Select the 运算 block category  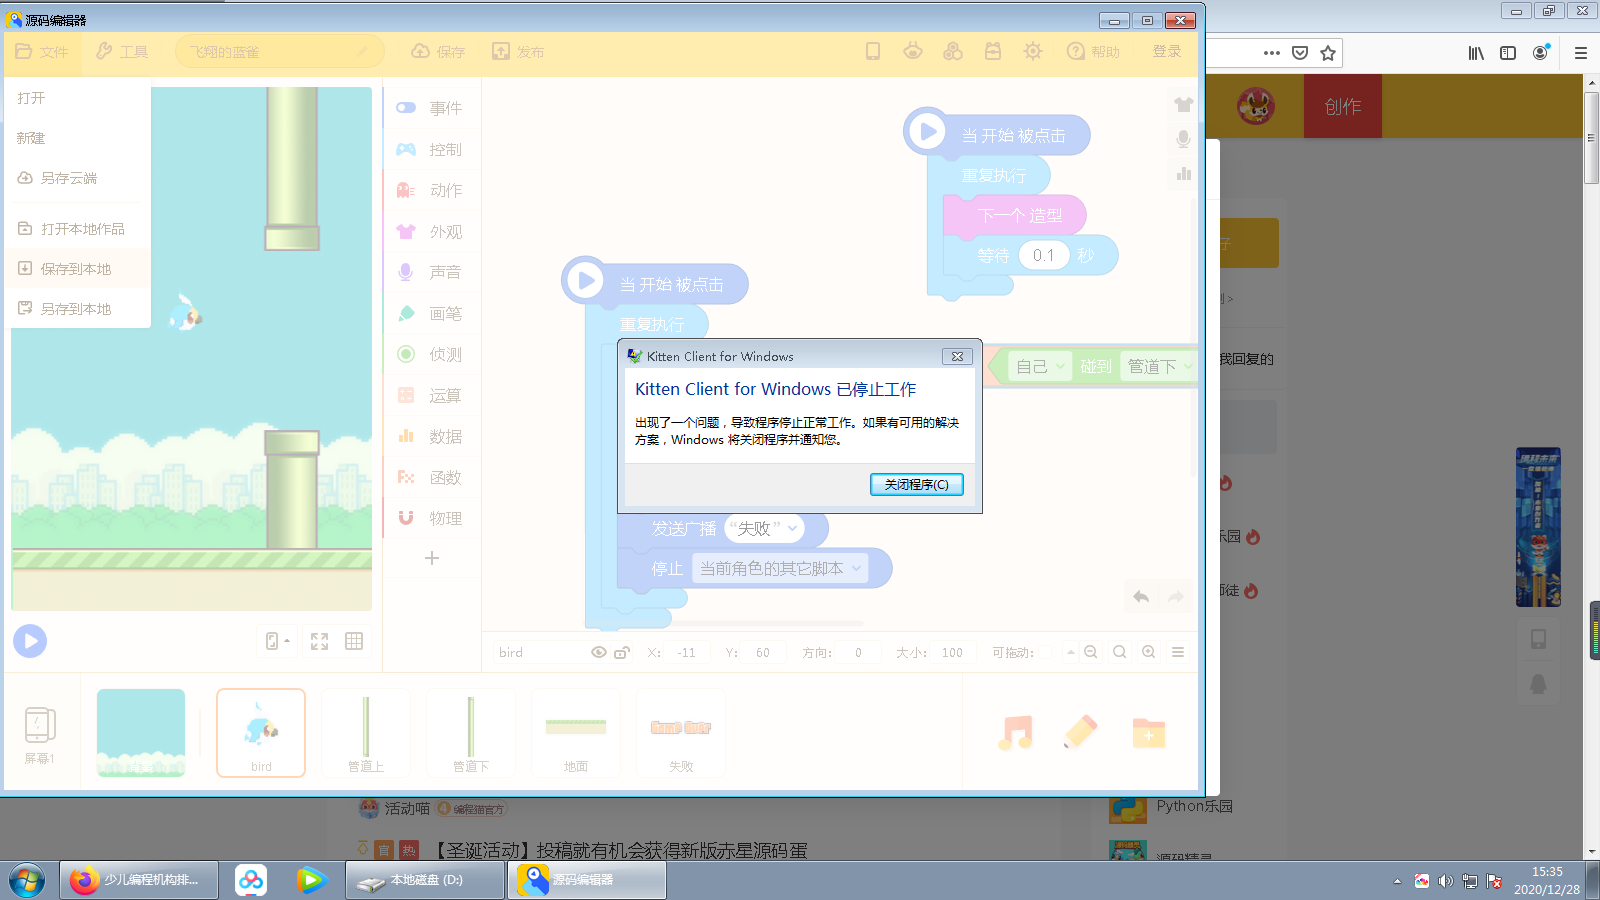(432, 395)
